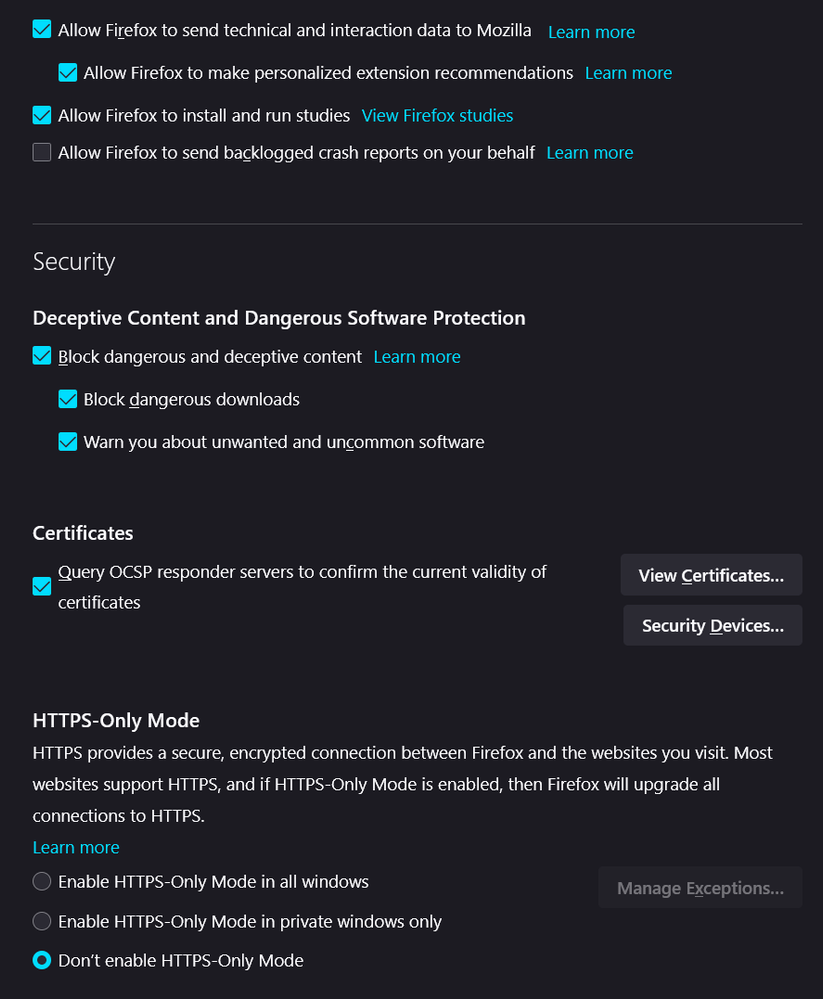This screenshot has height=999, width=823.
Task: Uncheck sending technical and interaction data to Mozilla
Action: coord(42,30)
